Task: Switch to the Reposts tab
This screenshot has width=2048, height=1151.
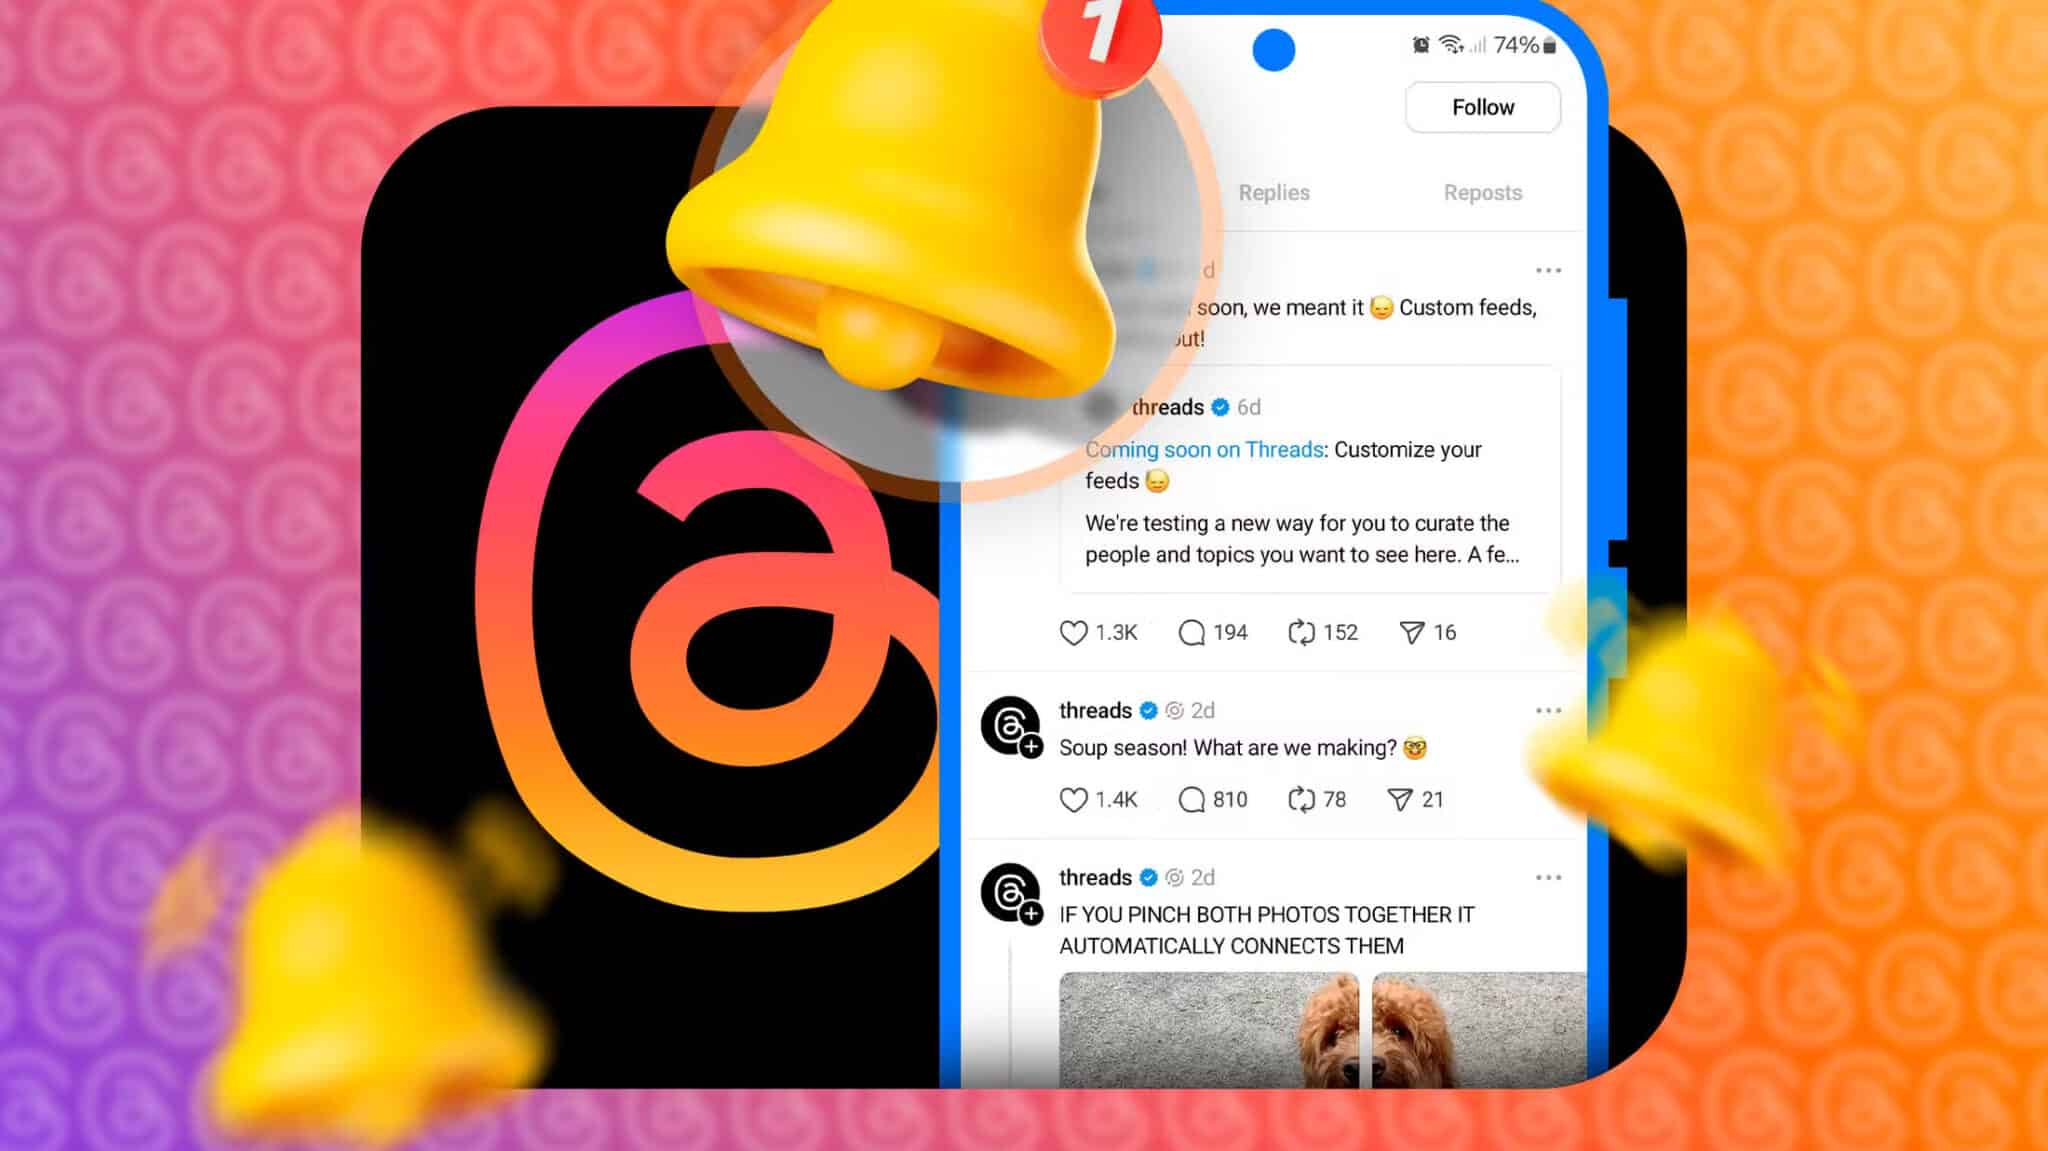Action: (1483, 193)
